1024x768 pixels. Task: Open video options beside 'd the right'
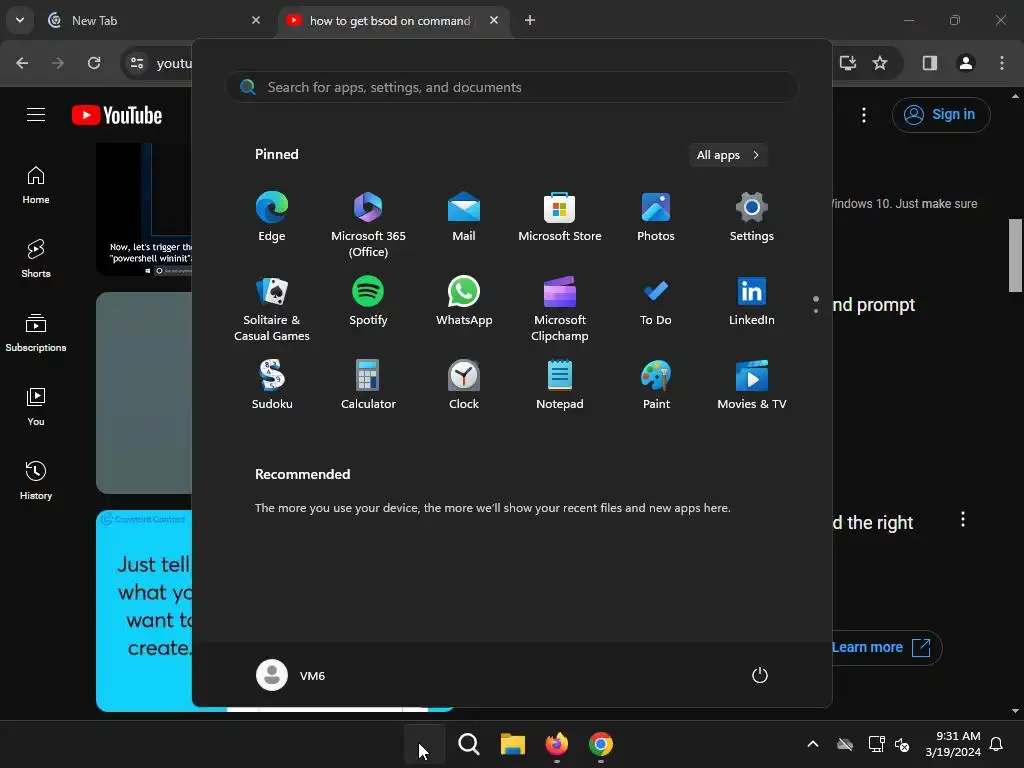pyautogui.click(x=963, y=520)
